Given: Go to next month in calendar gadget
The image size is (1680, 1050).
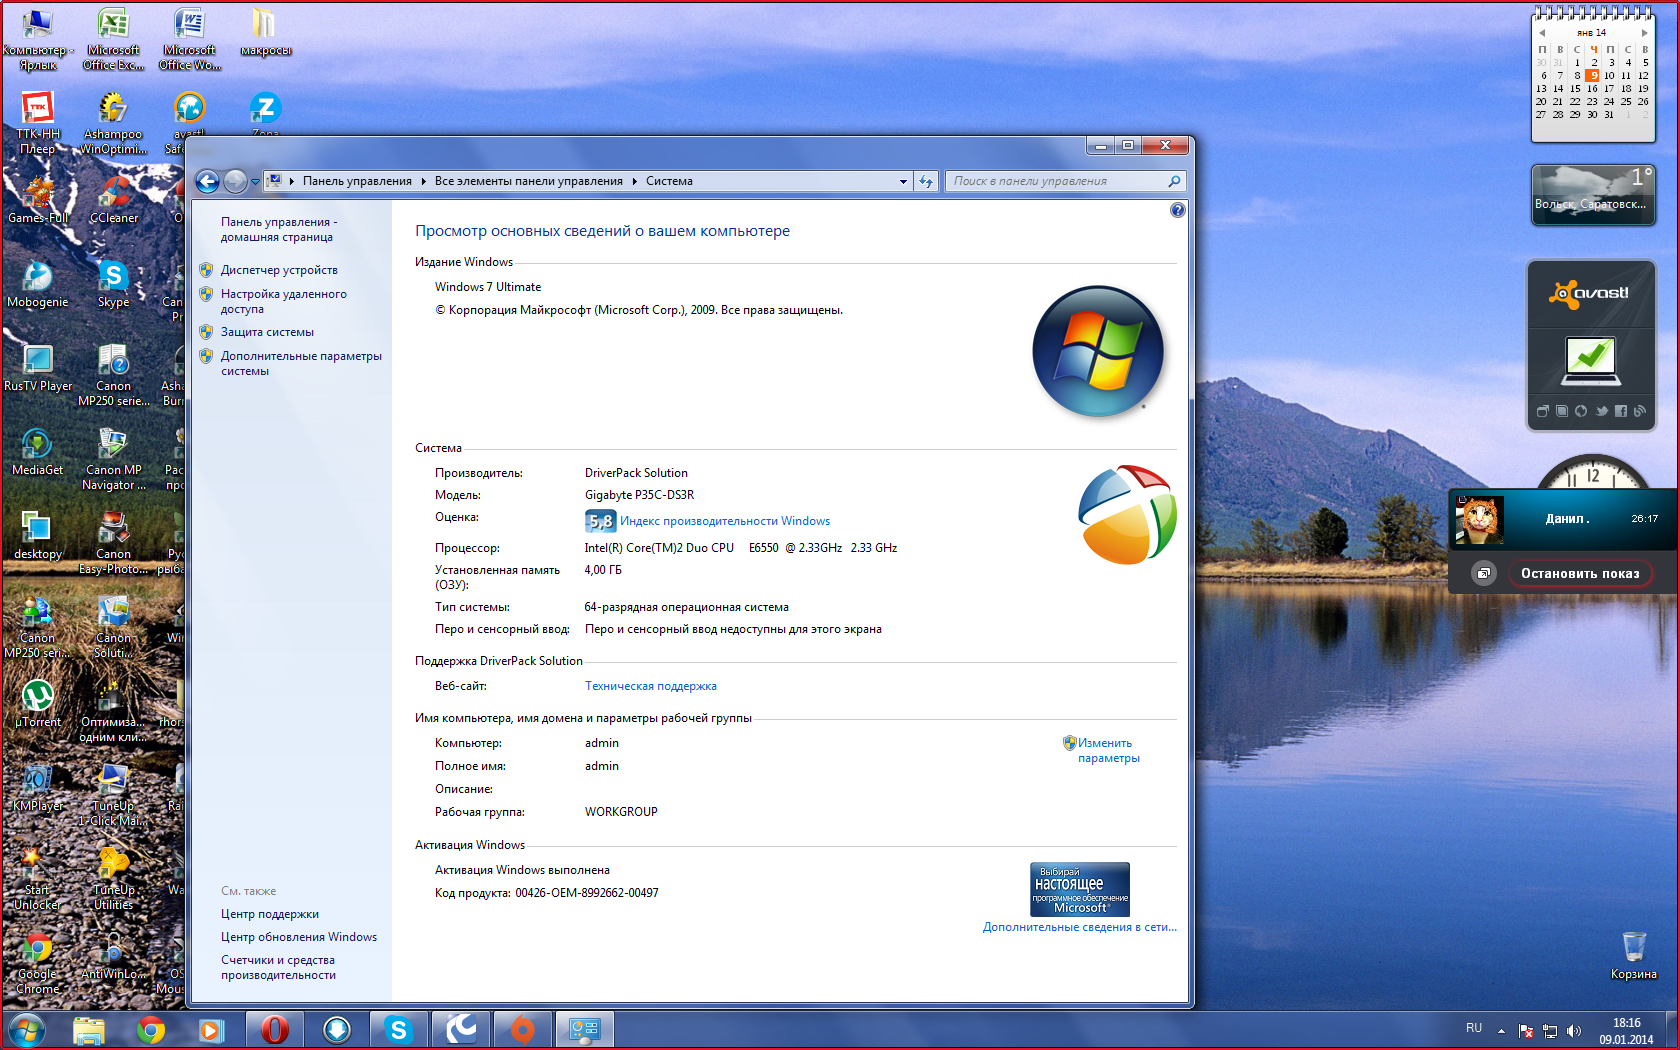Looking at the screenshot, I should (x=1644, y=33).
